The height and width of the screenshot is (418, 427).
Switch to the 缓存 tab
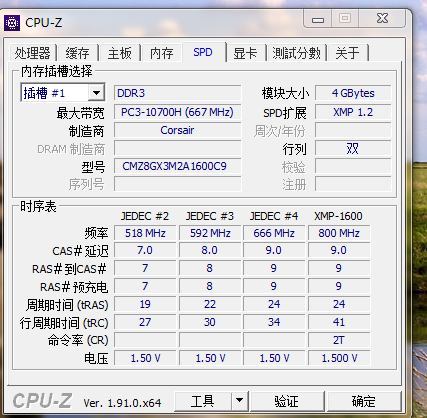tap(77, 53)
